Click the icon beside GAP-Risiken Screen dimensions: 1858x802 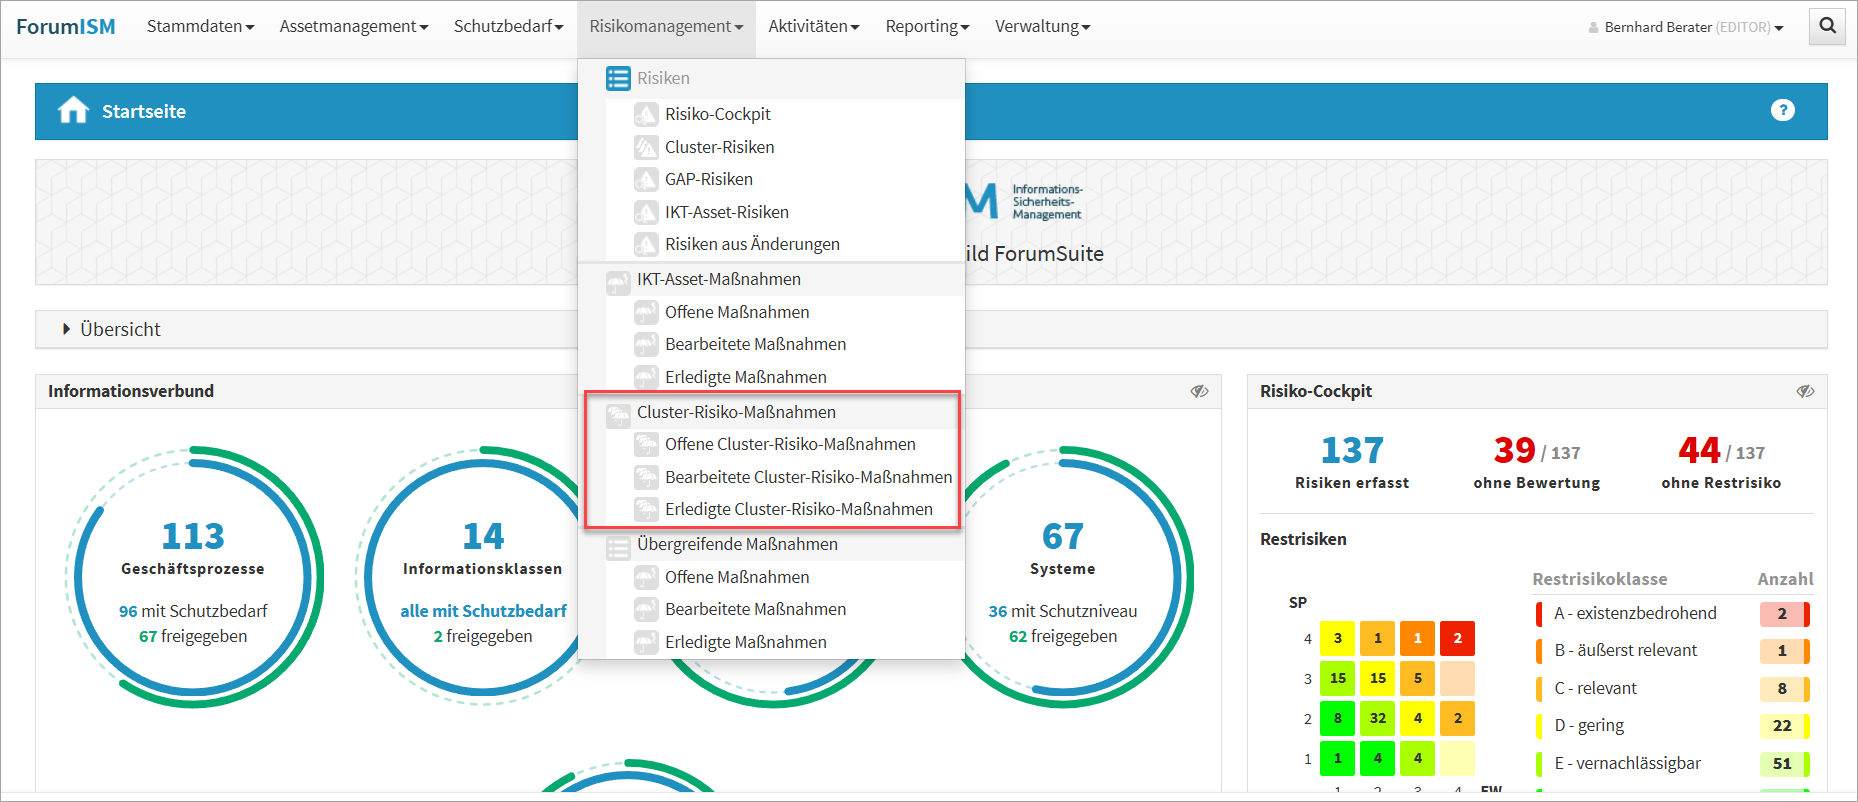click(x=646, y=180)
